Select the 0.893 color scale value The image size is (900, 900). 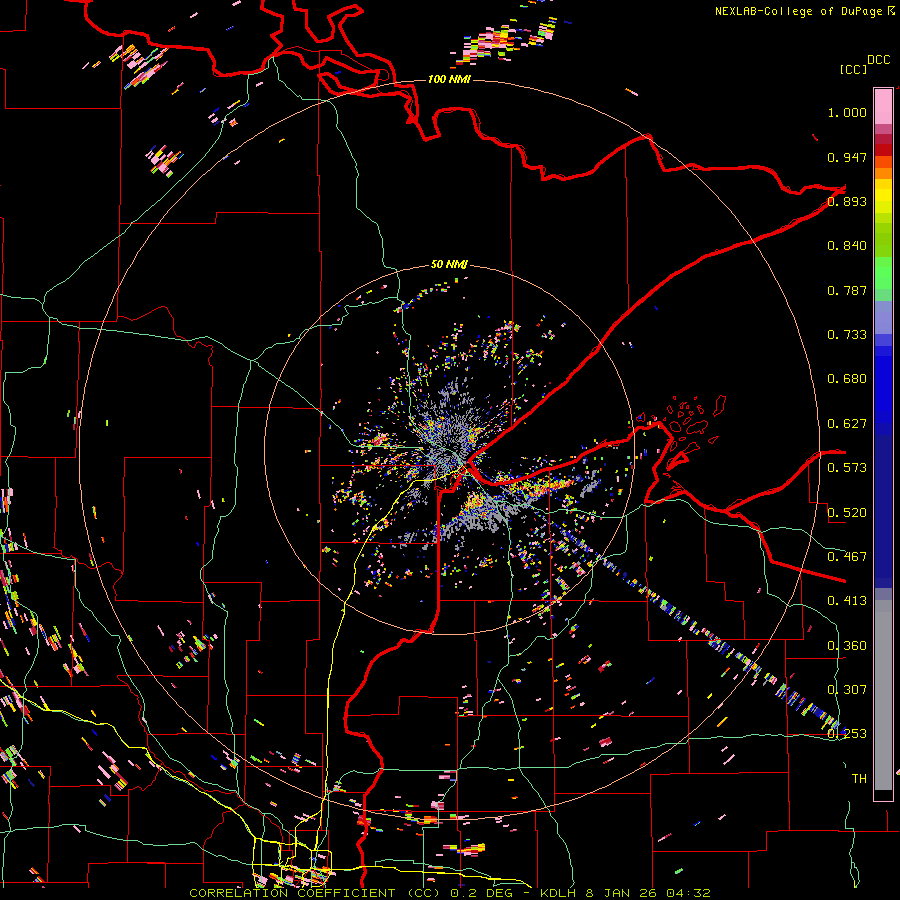(x=847, y=201)
